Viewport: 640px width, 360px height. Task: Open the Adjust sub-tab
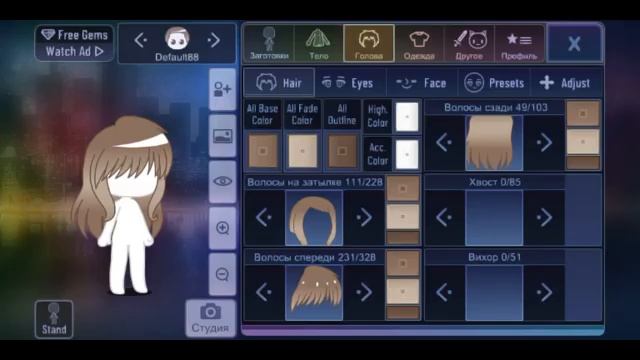click(566, 83)
